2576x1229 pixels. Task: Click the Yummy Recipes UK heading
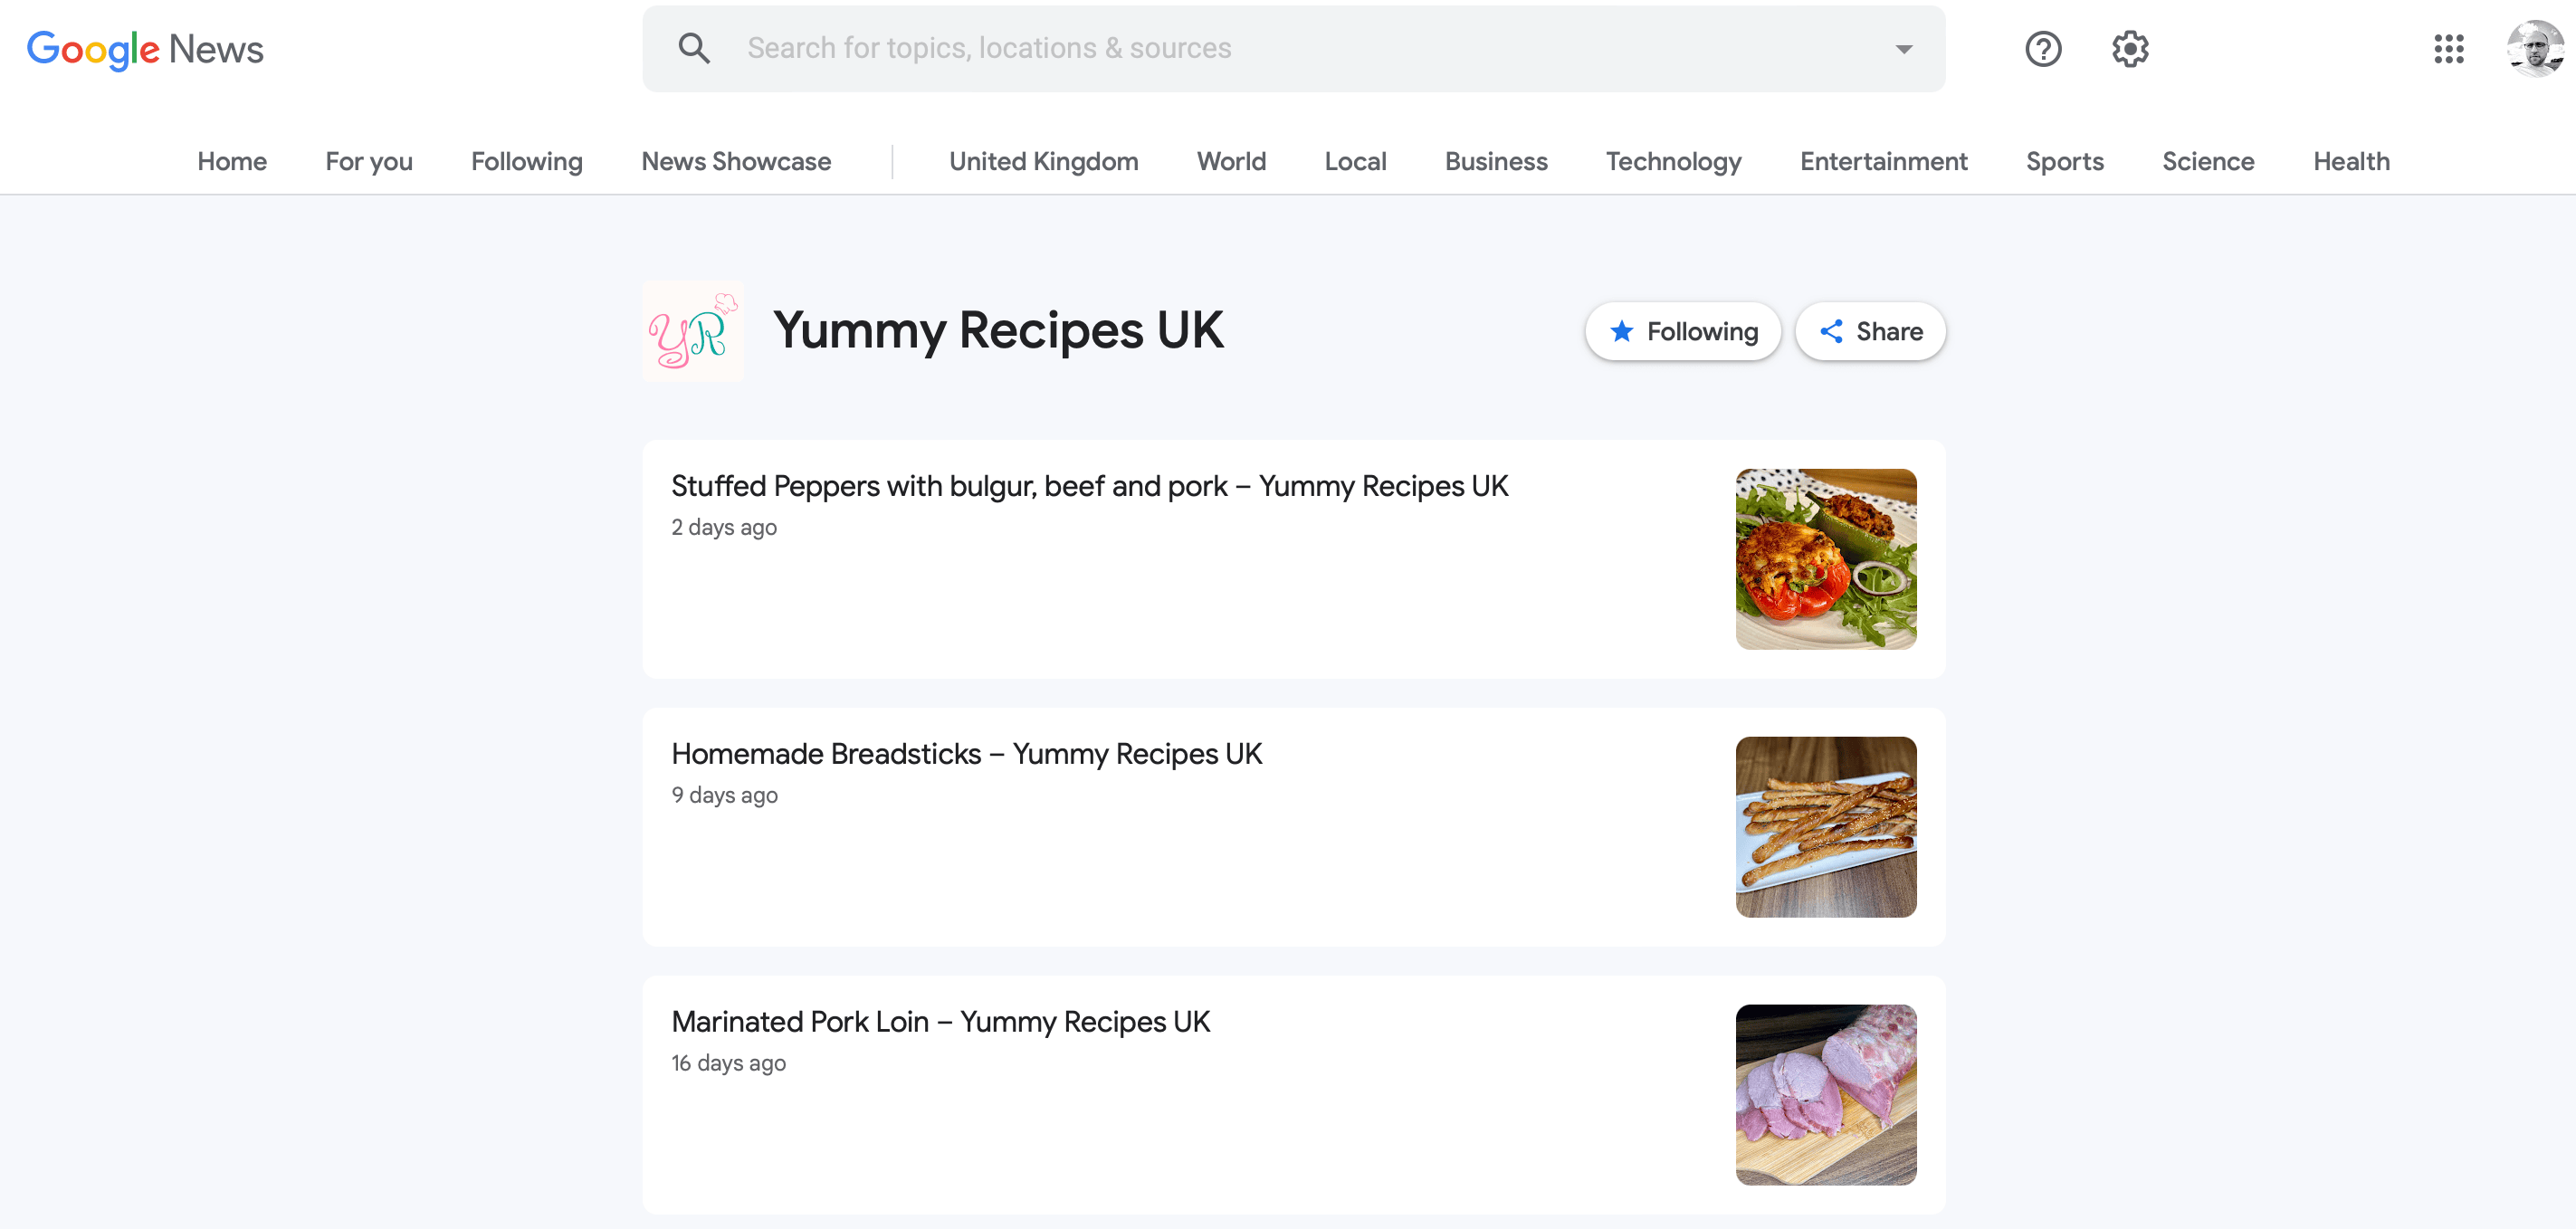pyautogui.click(x=998, y=331)
